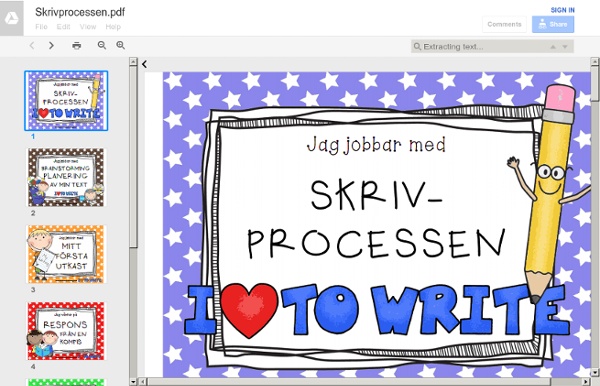
Task: Click document vertical scroll up arrow
Action: [x=595, y=61]
